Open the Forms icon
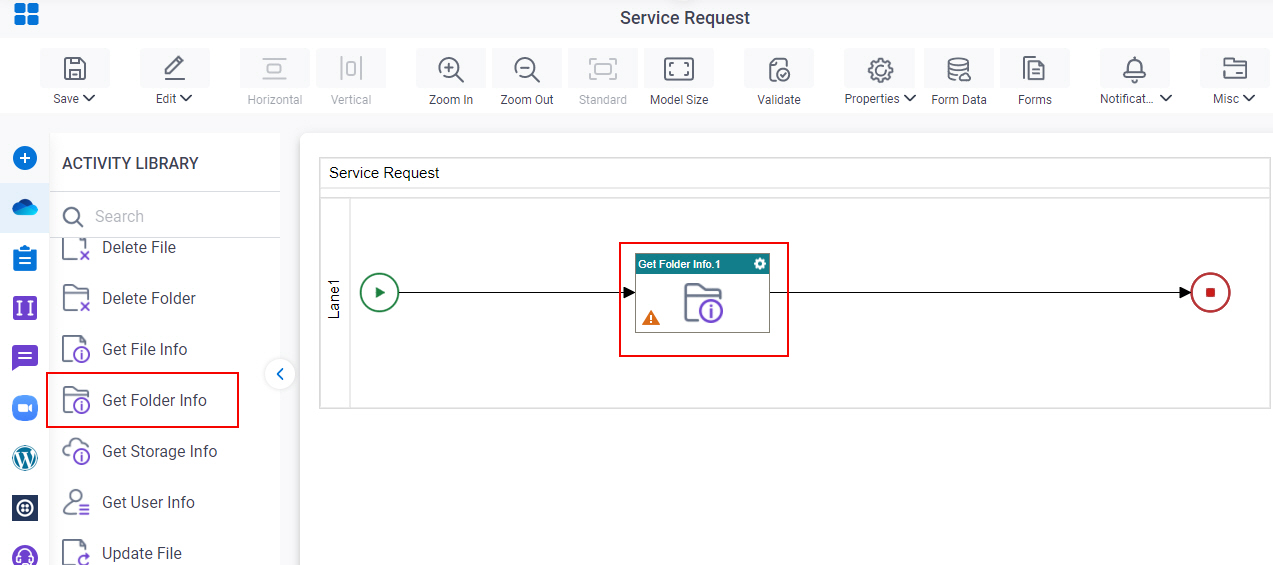 pyautogui.click(x=1034, y=68)
